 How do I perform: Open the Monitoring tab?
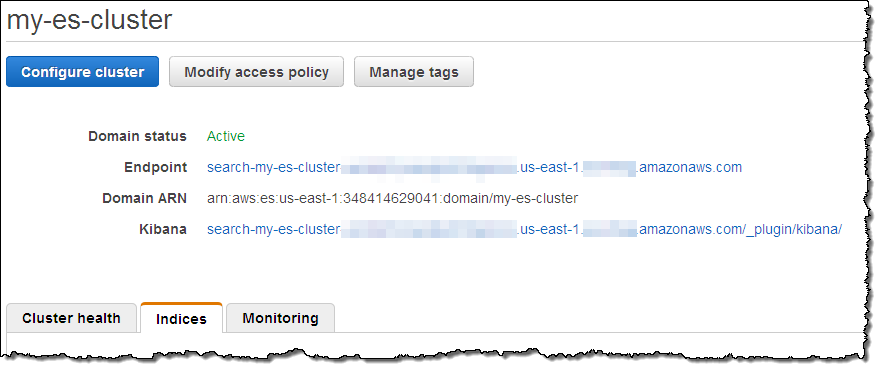[280, 318]
